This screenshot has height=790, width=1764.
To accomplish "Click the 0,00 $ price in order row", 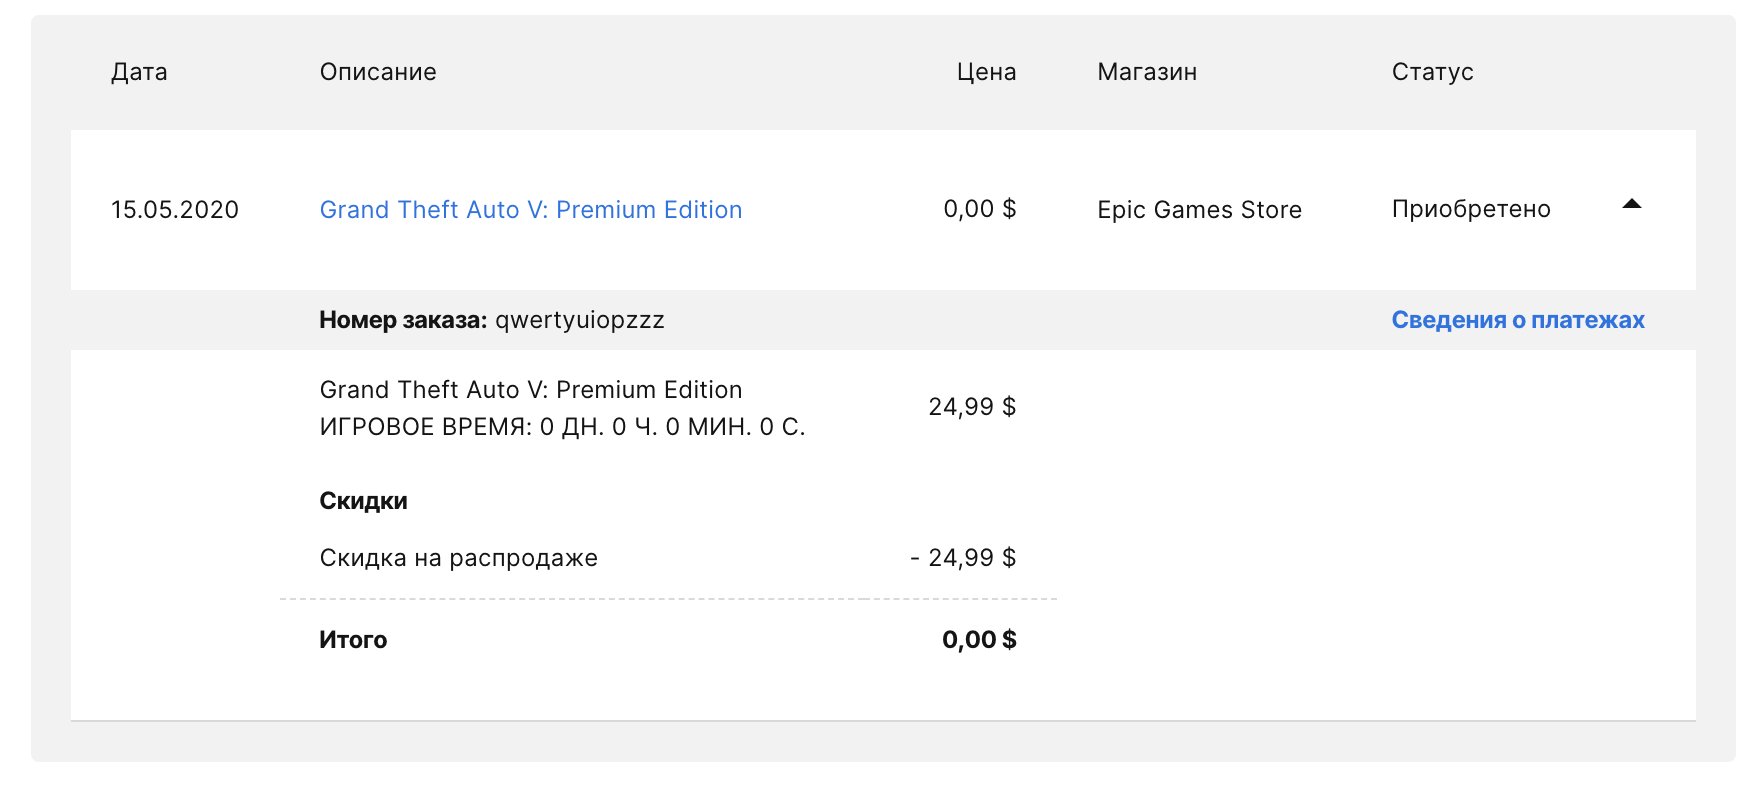I will coord(979,209).
